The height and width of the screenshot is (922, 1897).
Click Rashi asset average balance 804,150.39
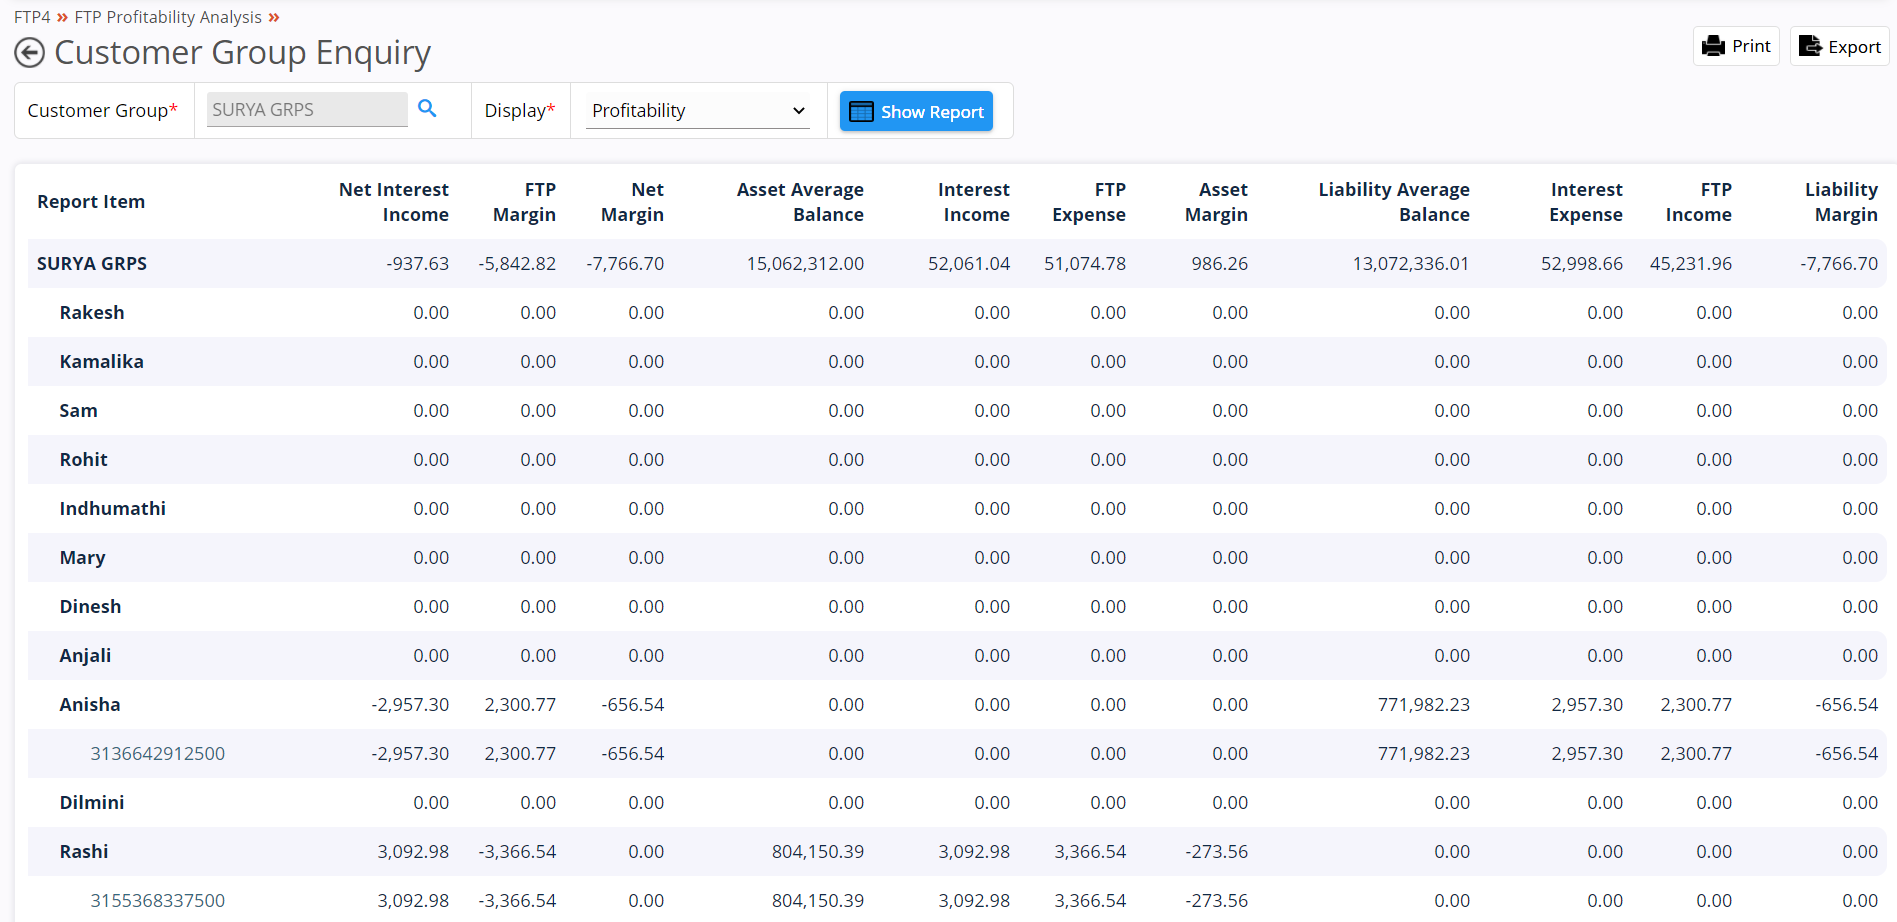(x=818, y=852)
